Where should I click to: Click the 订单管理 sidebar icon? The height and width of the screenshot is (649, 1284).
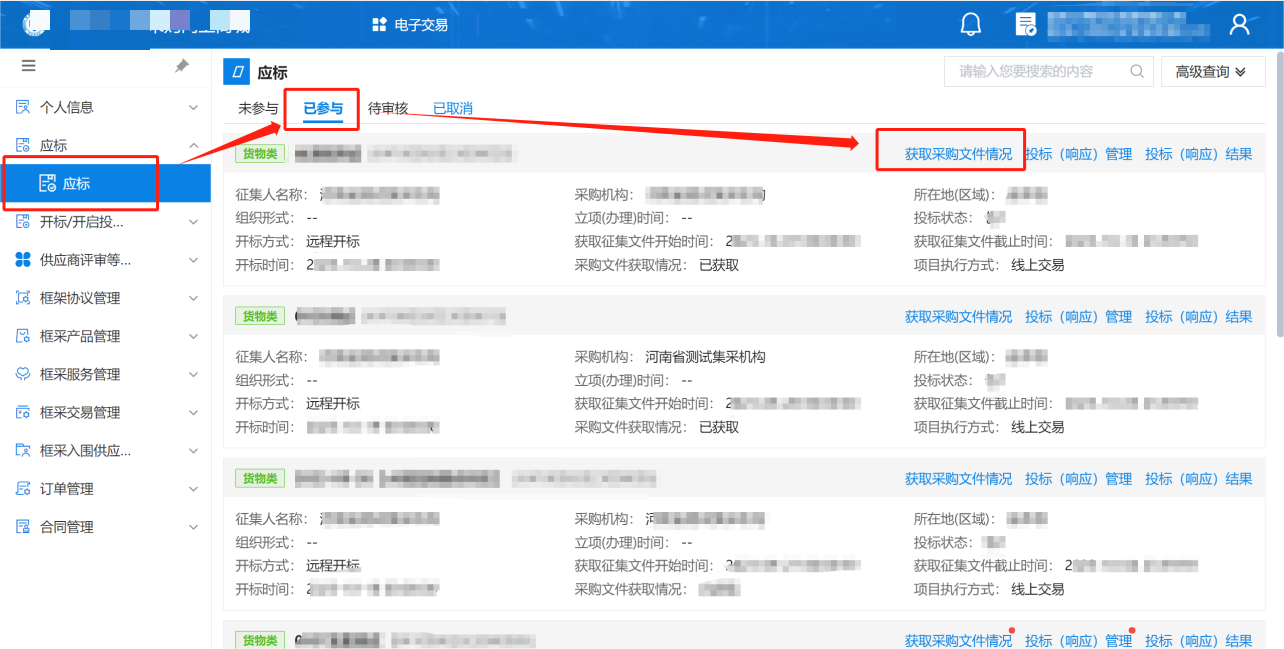23,489
